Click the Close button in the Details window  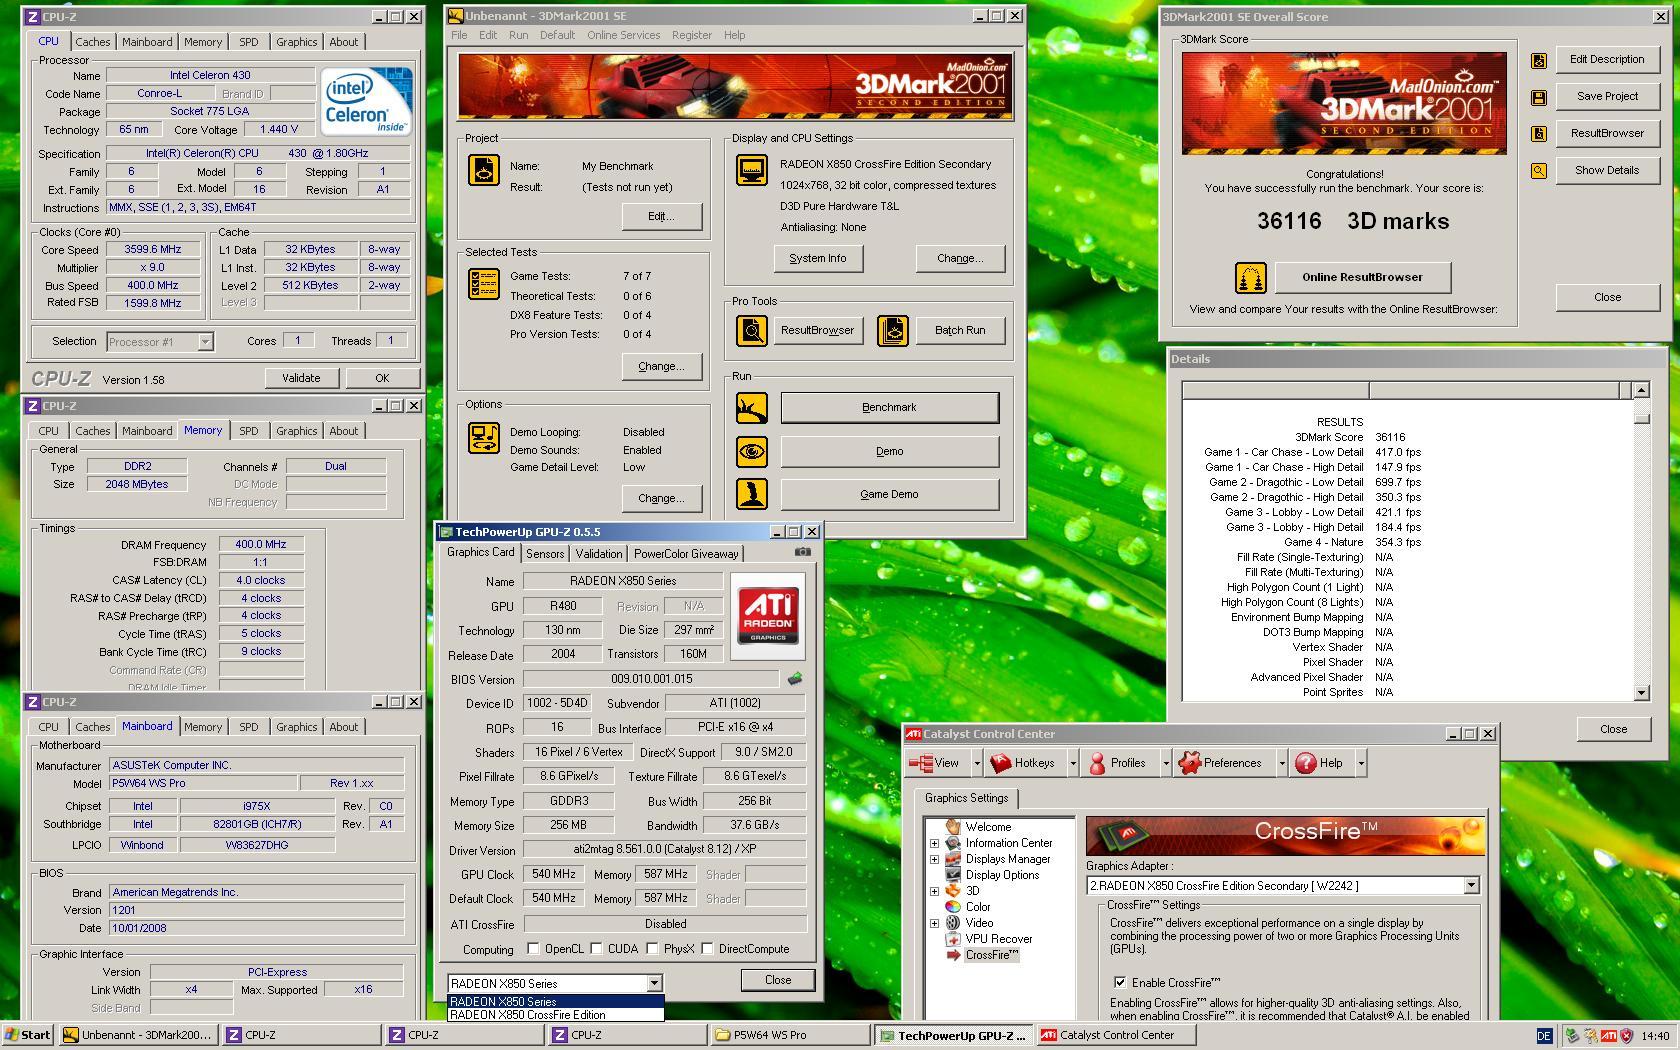pos(1613,729)
